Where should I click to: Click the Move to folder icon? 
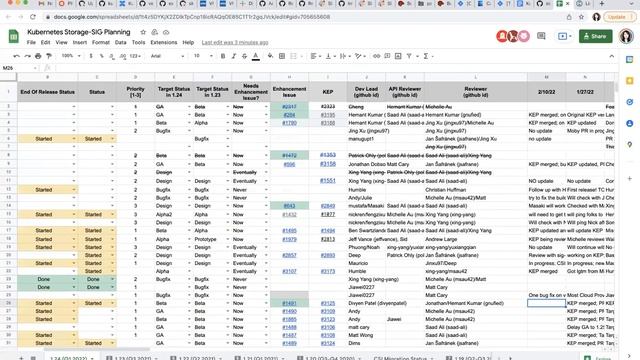154,32
